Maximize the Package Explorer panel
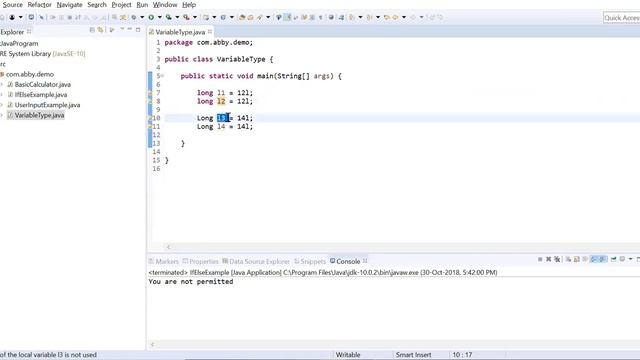Viewport: 640px width, 360px height. pos(138,30)
